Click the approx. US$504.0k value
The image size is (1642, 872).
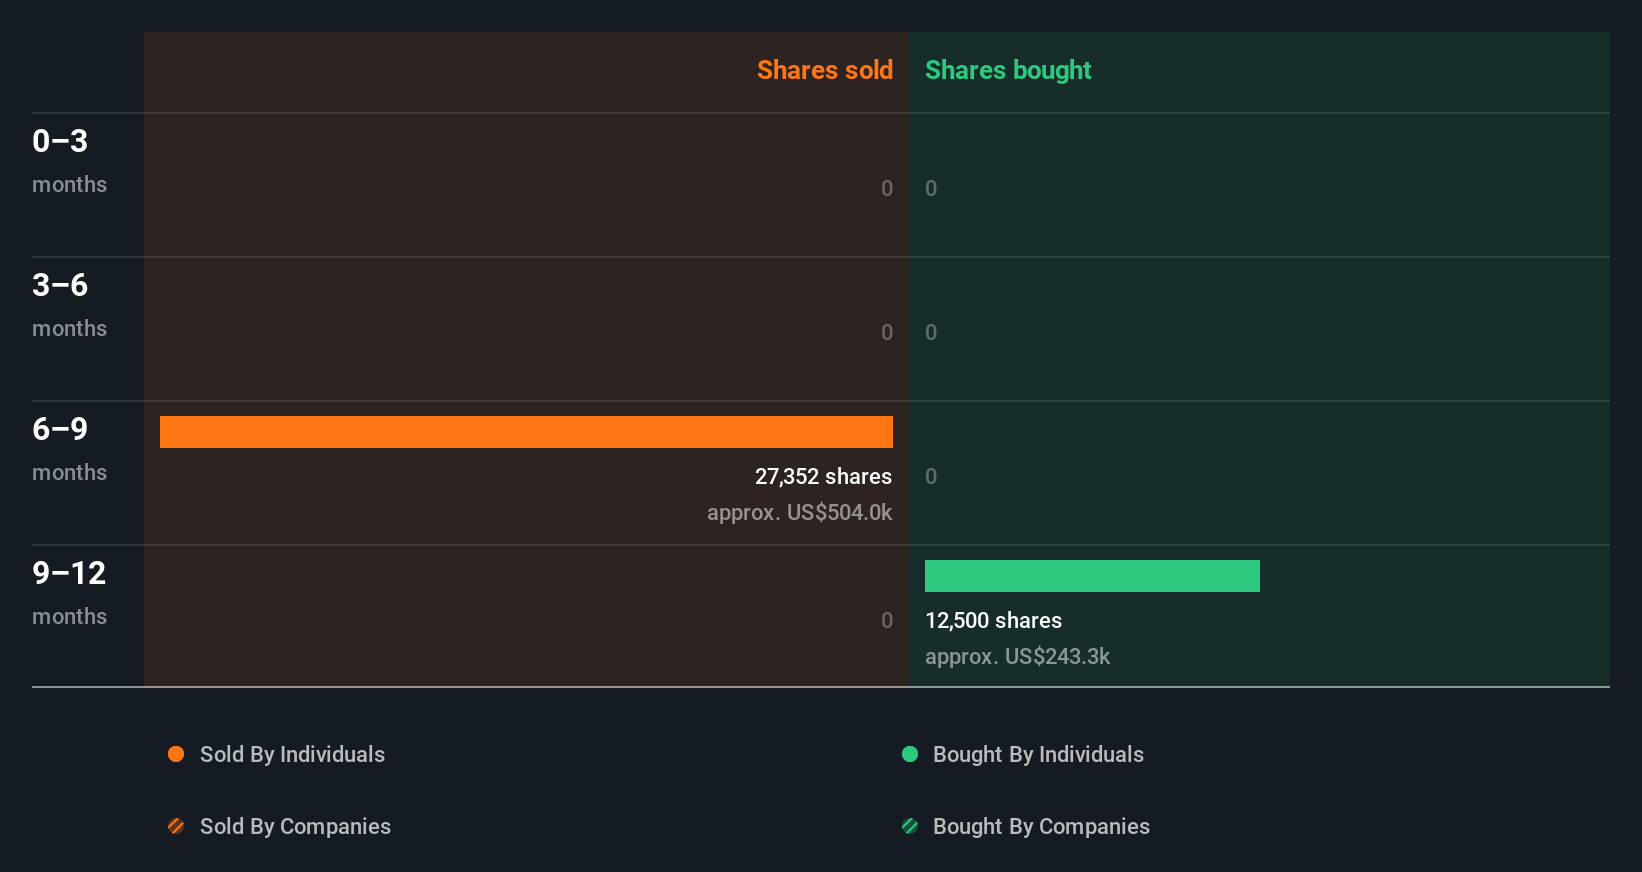click(x=799, y=513)
